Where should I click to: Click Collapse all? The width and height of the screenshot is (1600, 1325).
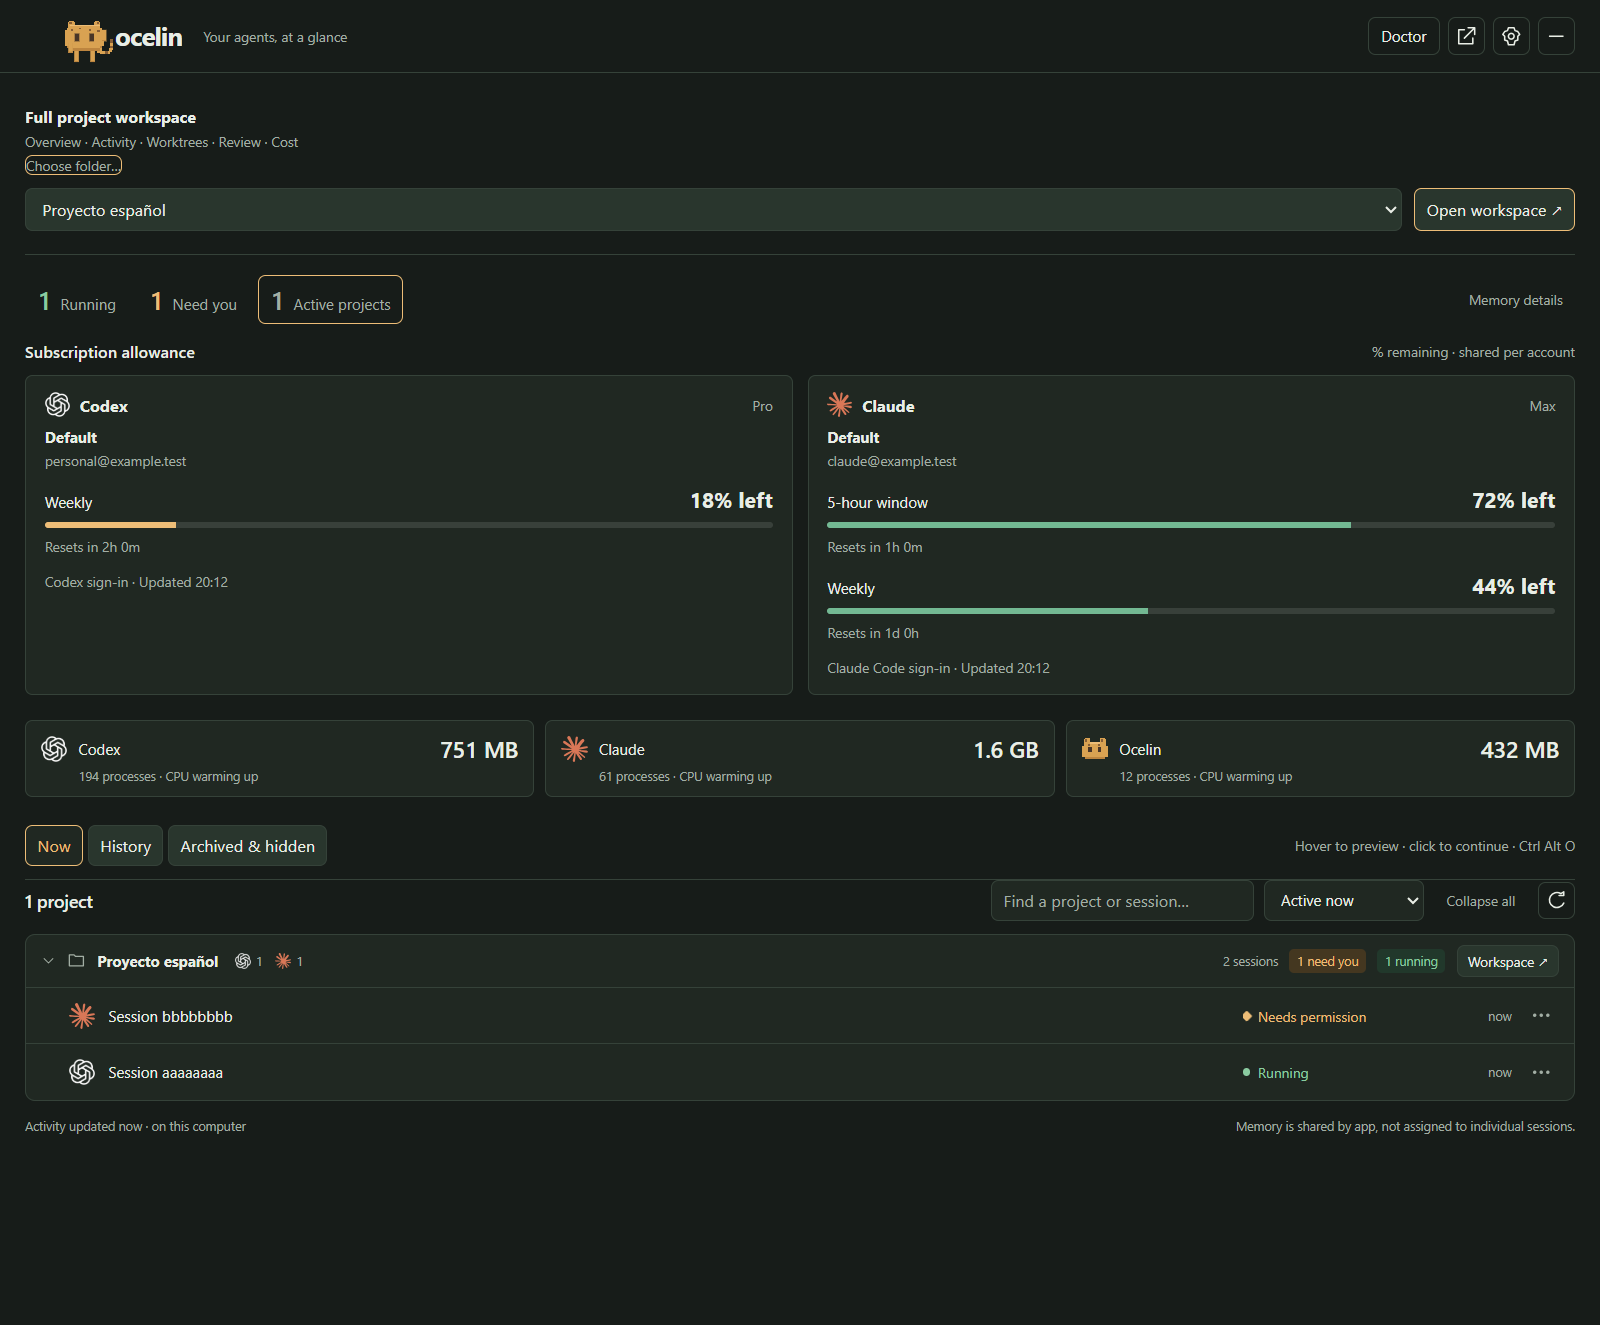coord(1480,901)
